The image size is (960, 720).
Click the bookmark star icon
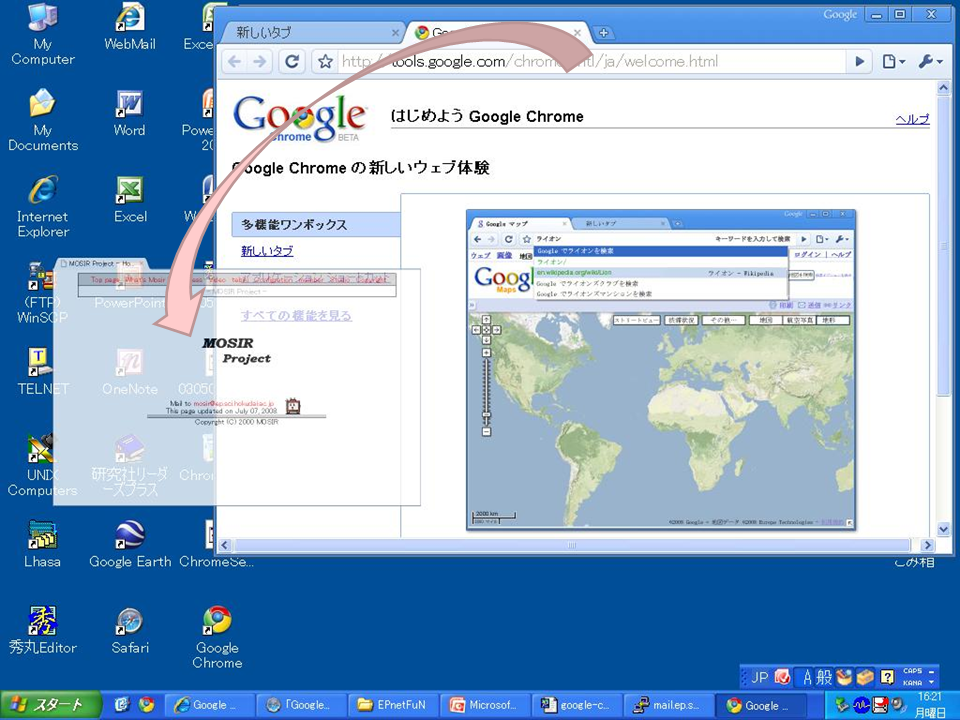tap(325, 62)
